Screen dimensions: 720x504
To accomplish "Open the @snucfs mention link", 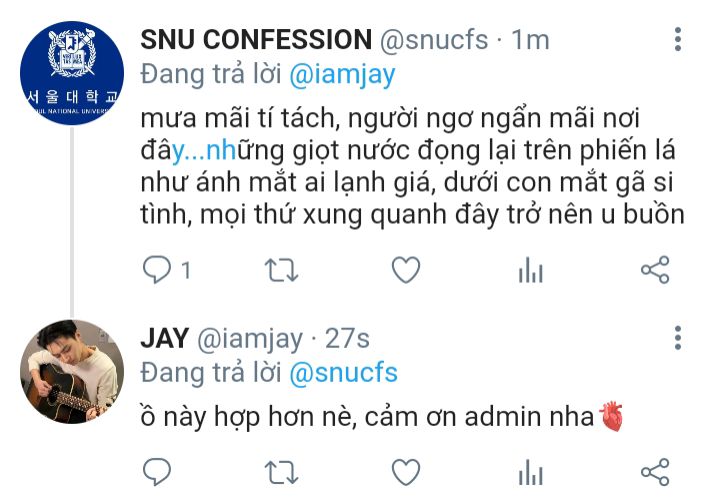I will [x=343, y=373].
